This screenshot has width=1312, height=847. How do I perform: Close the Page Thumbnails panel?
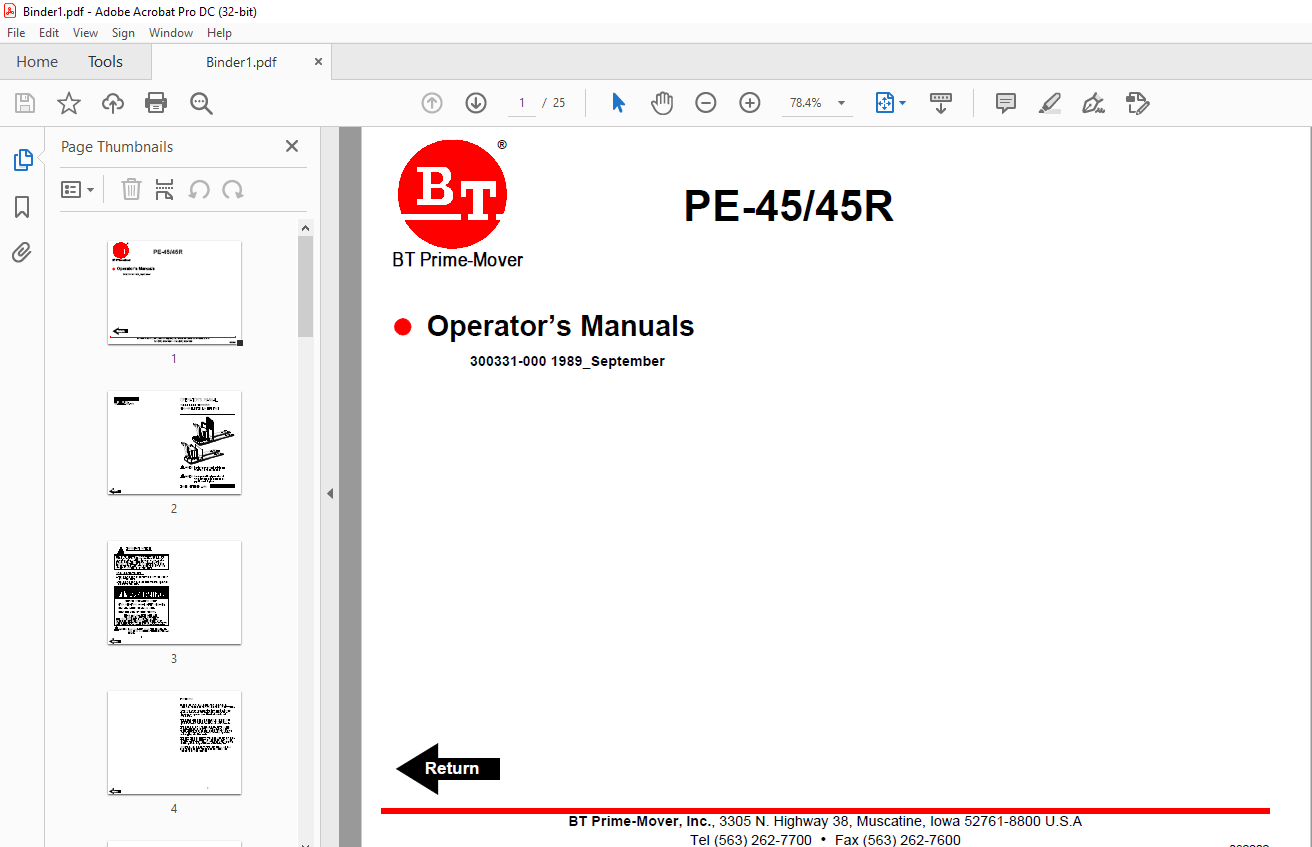coord(292,146)
